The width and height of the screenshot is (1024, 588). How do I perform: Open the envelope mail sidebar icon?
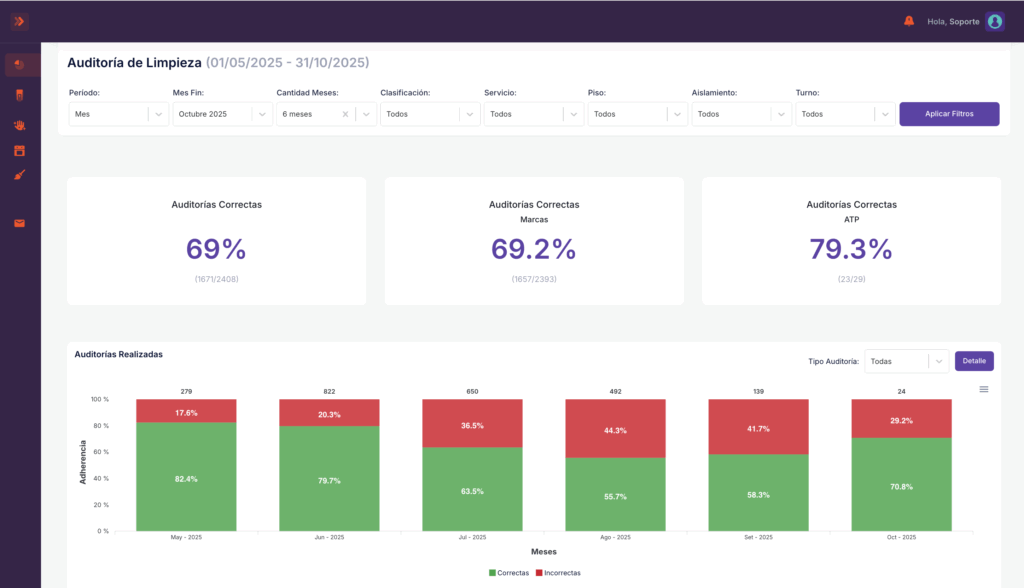20,223
